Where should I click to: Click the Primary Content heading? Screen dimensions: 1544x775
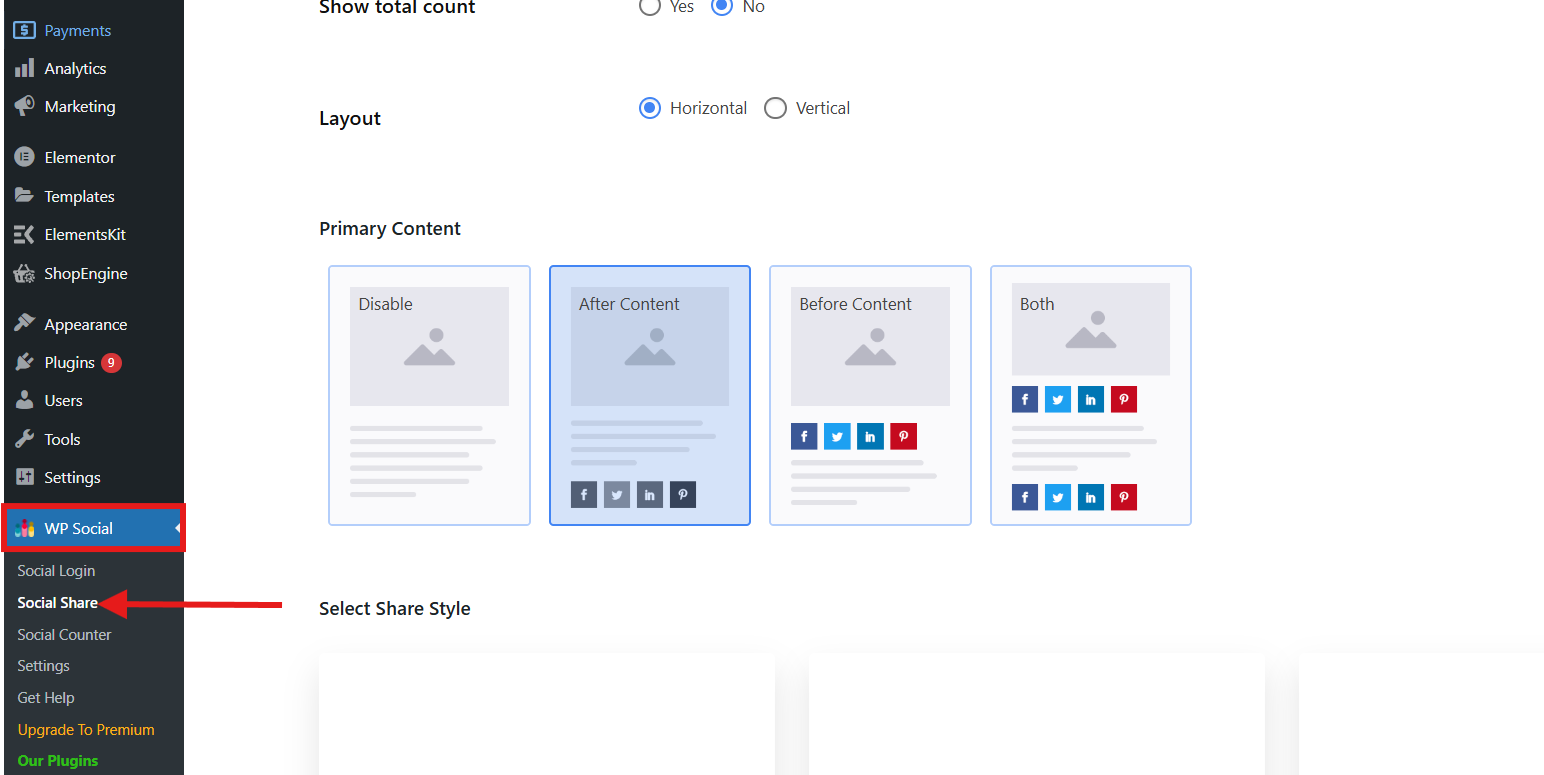(390, 228)
